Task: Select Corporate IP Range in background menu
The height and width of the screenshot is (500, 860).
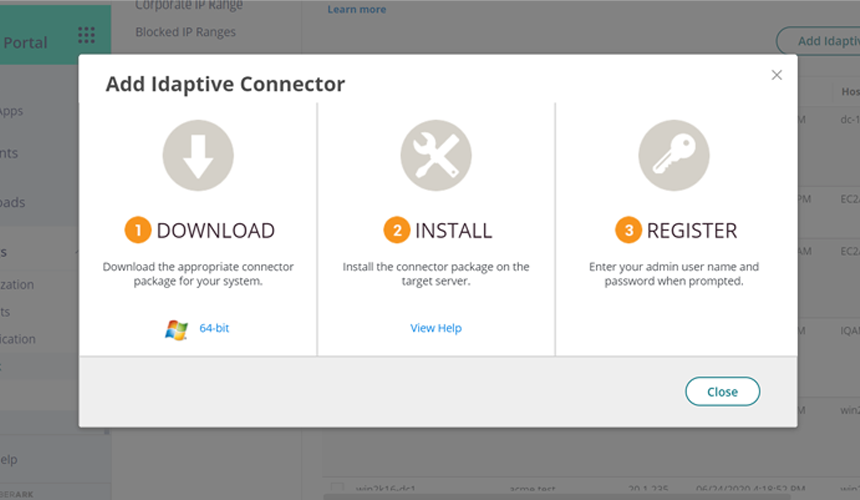Action: pyautogui.click(x=189, y=5)
